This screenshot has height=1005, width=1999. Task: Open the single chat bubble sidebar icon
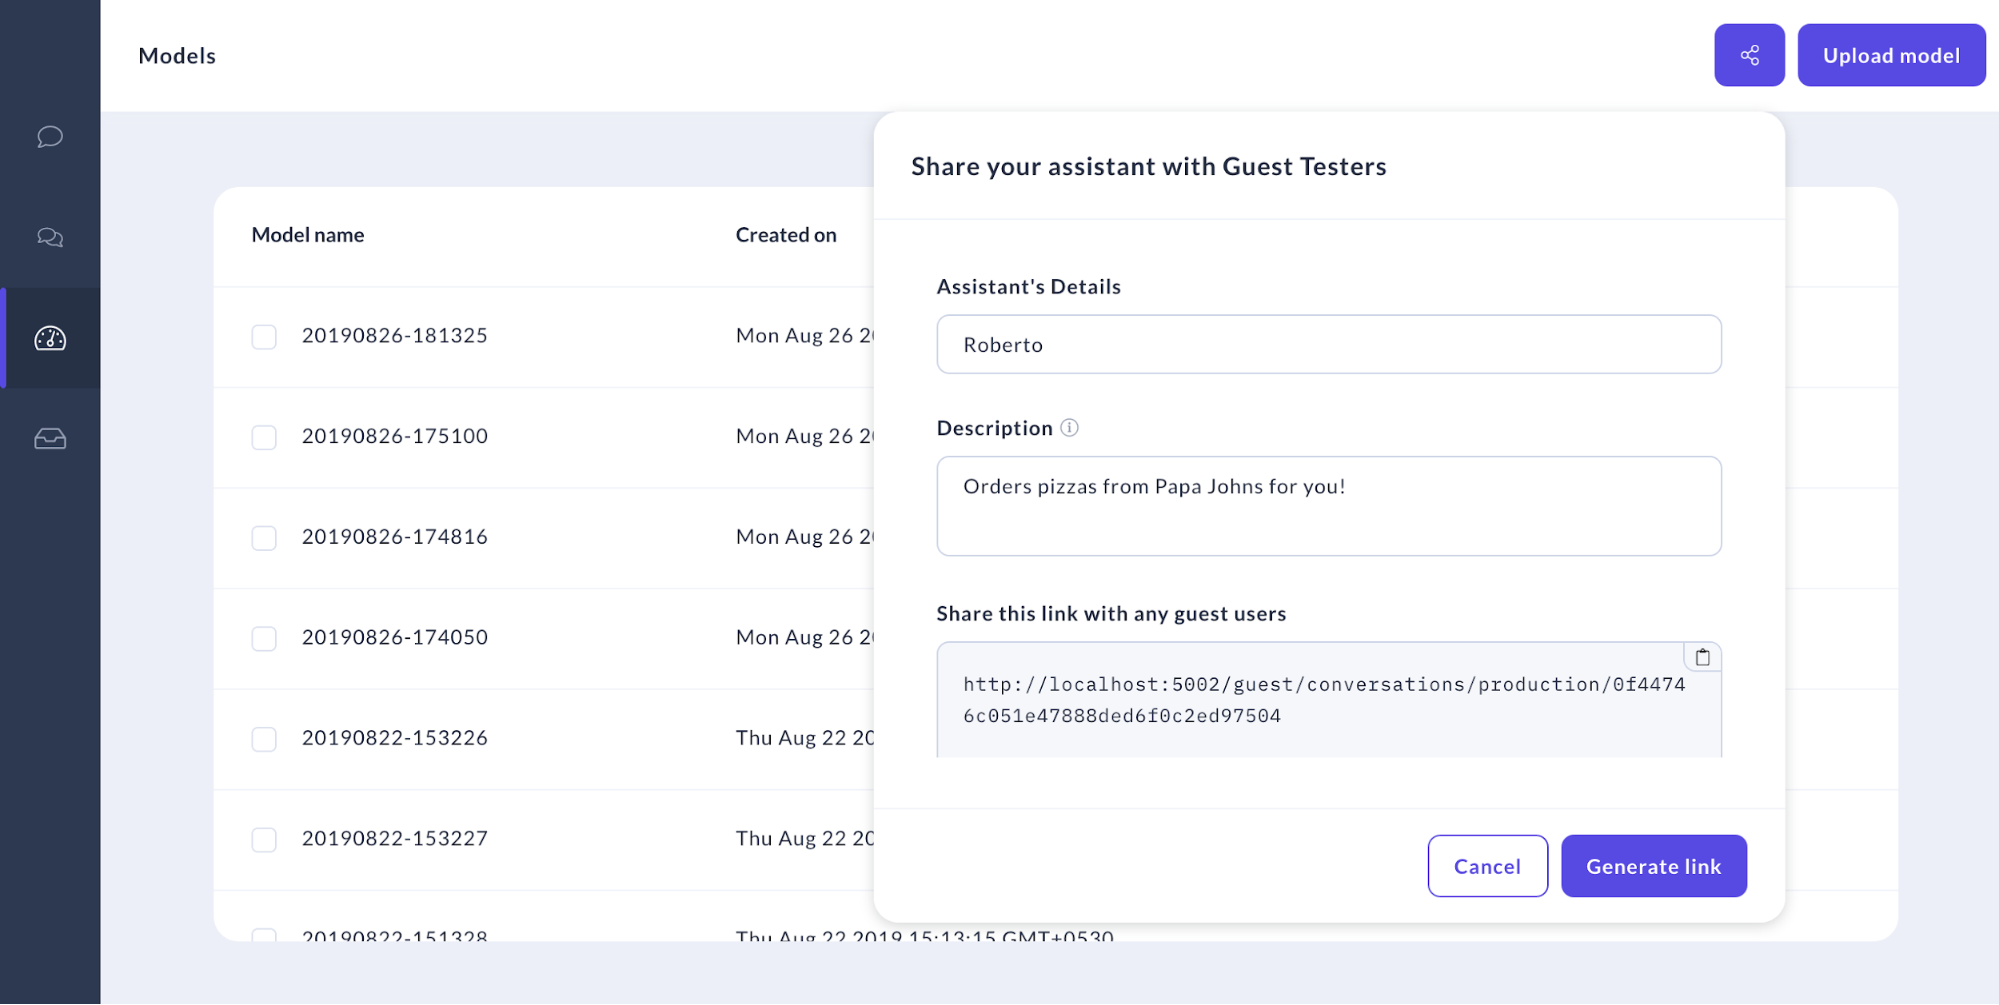click(x=50, y=136)
